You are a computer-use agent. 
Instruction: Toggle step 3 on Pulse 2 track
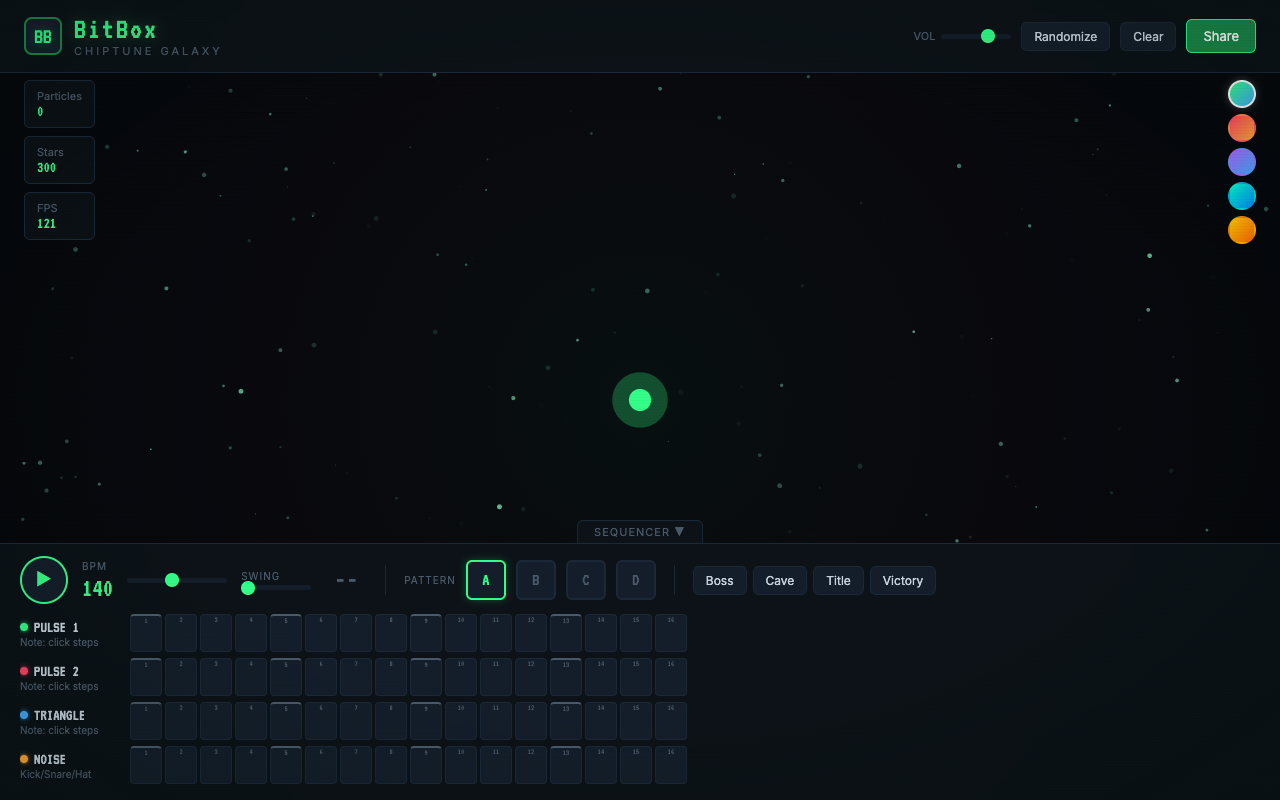[216, 677]
